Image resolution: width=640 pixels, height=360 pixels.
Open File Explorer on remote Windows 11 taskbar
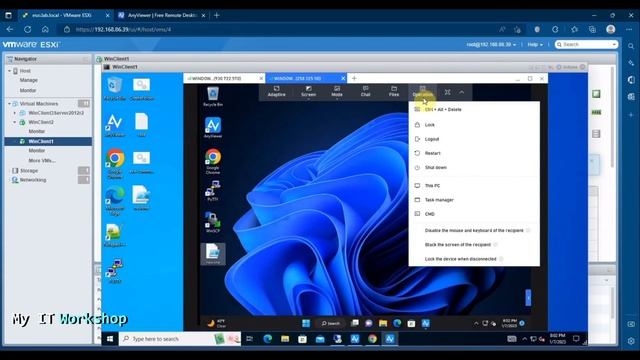click(x=383, y=323)
